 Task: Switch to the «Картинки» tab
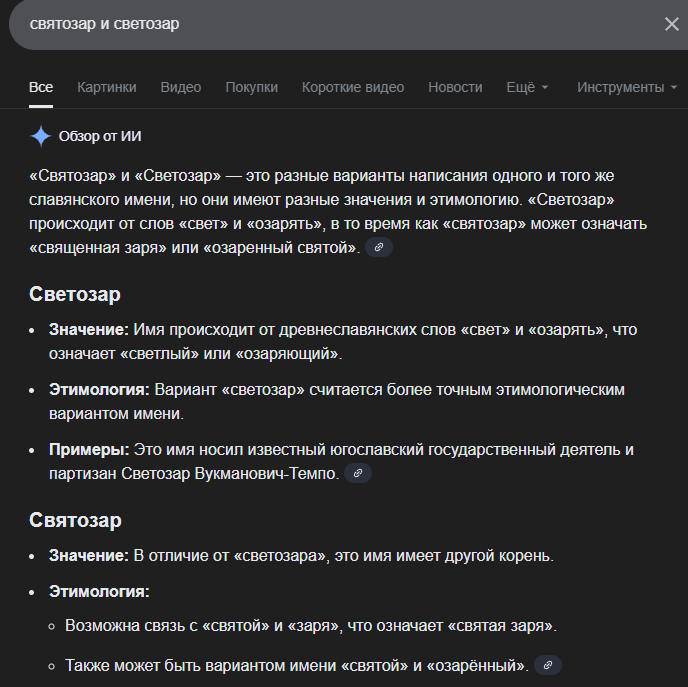tap(107, 88)
